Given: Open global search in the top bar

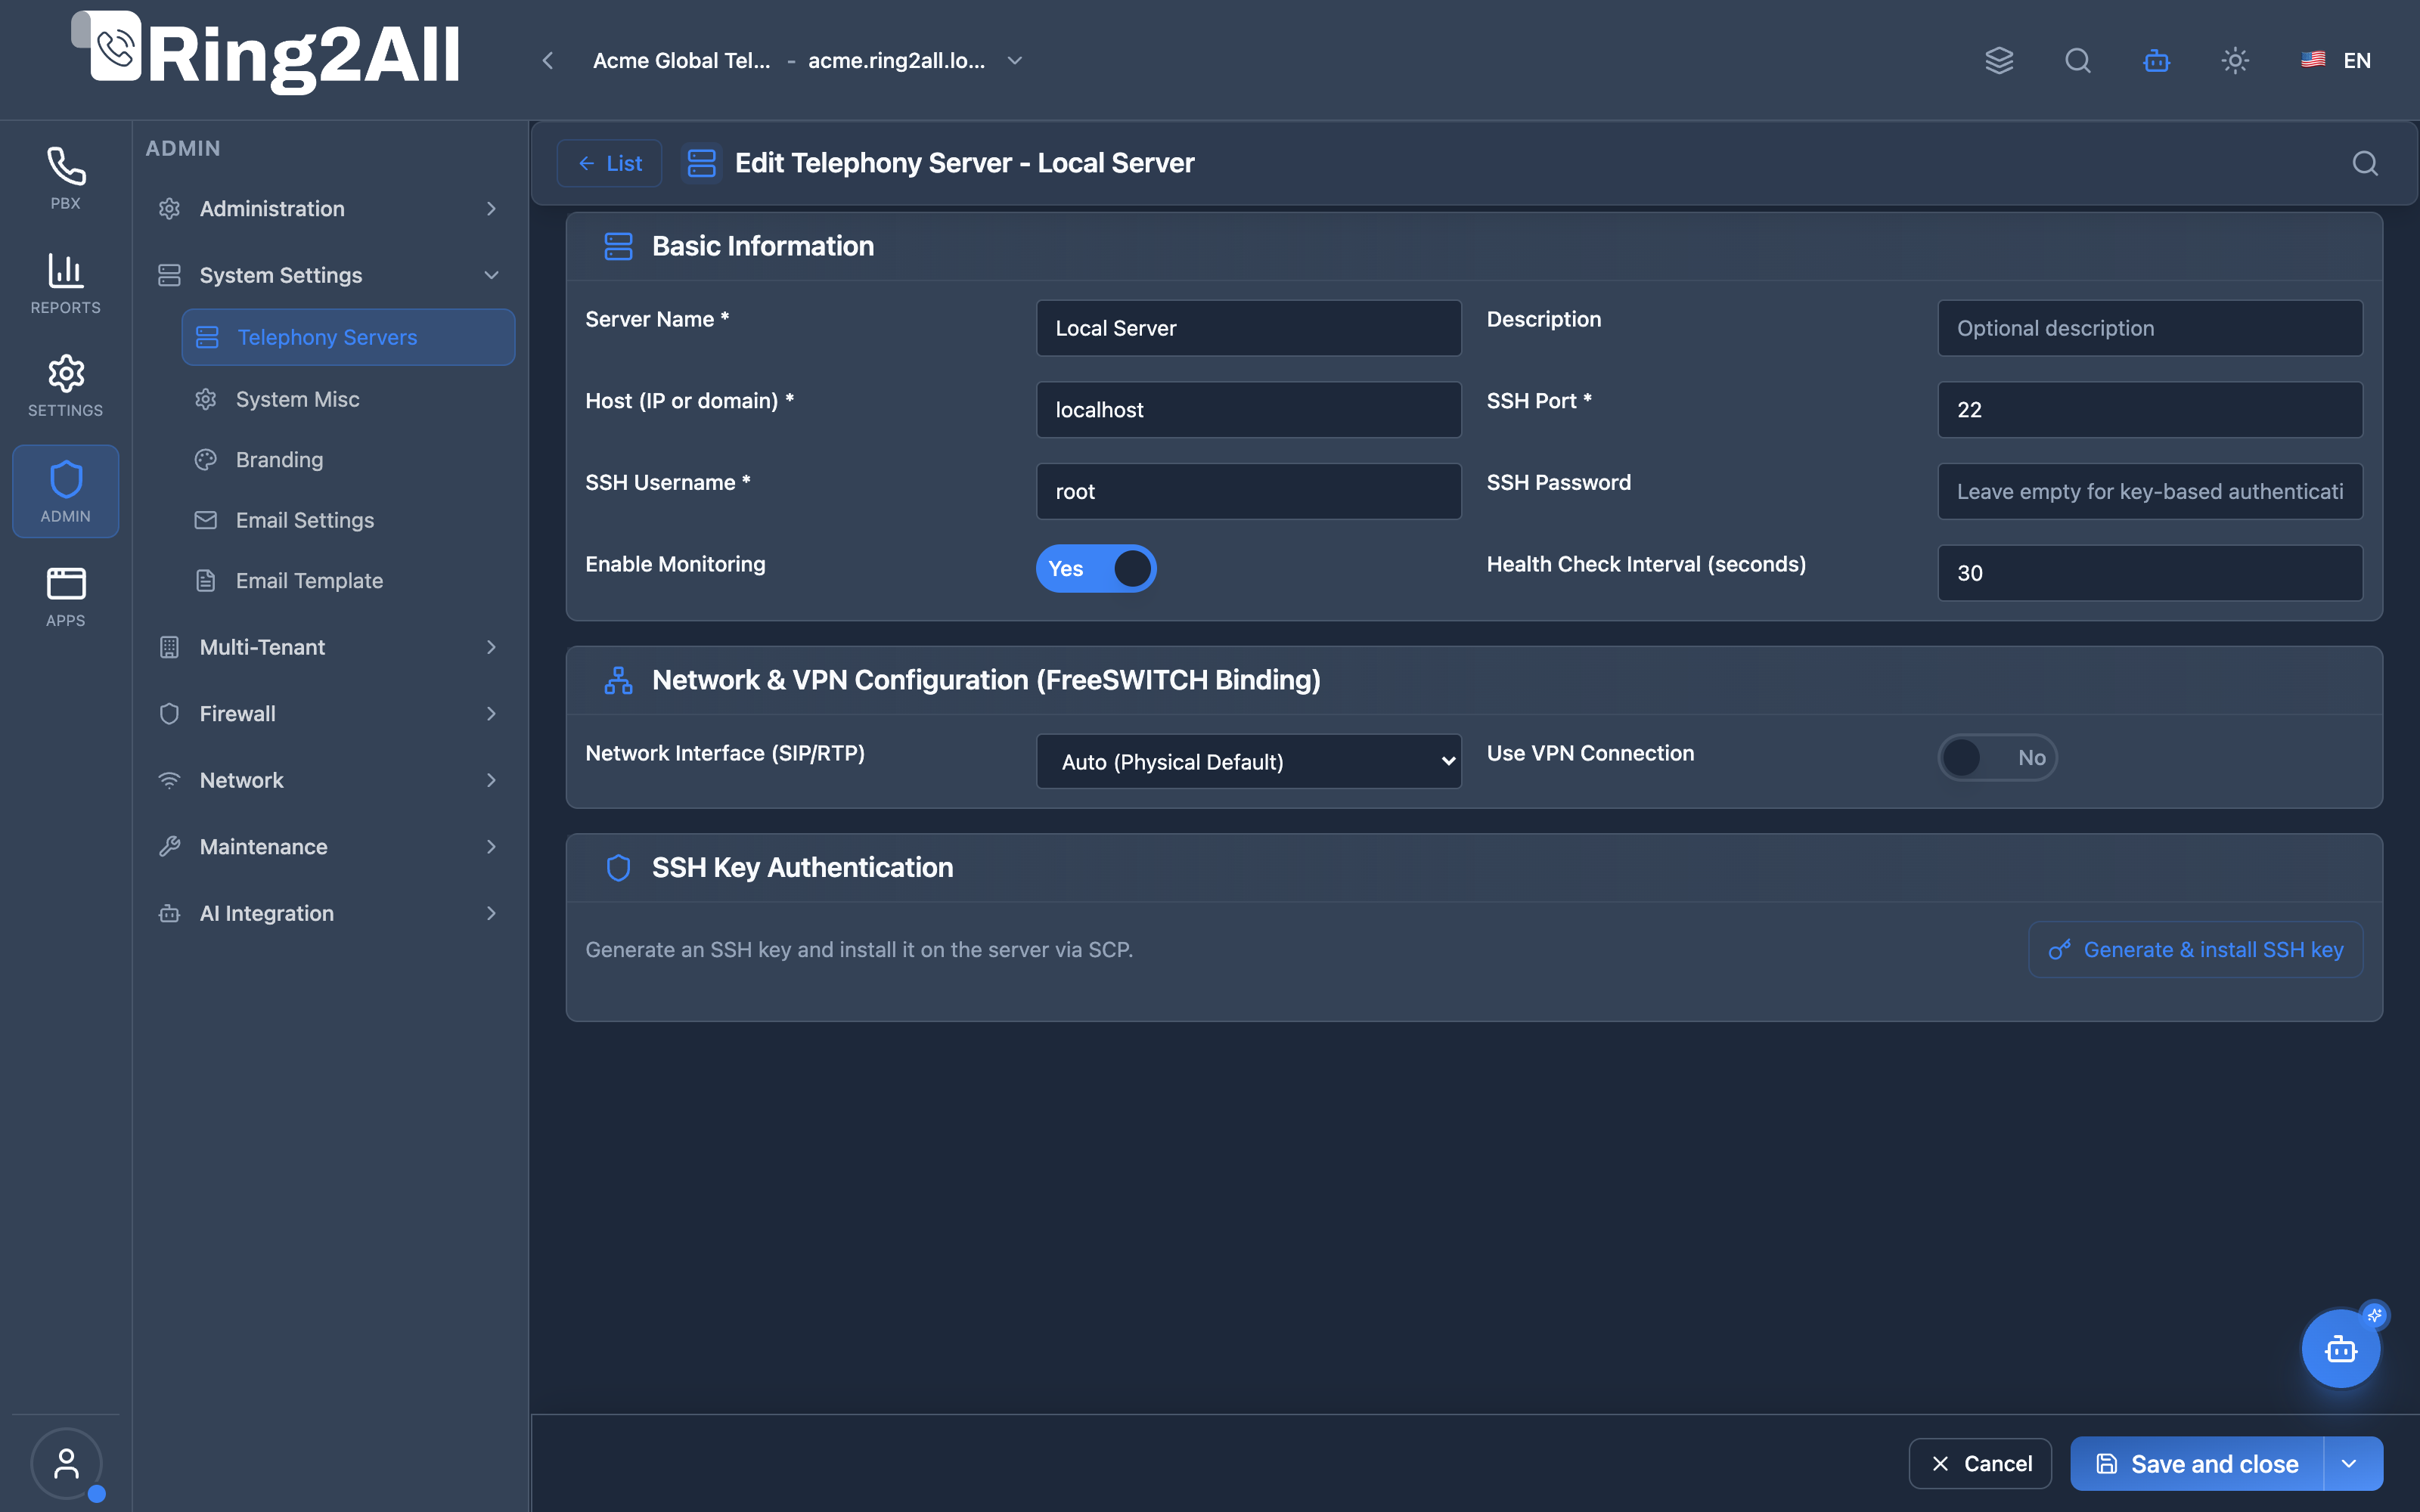Looking at the screenshot, I should pos(2078,60).
